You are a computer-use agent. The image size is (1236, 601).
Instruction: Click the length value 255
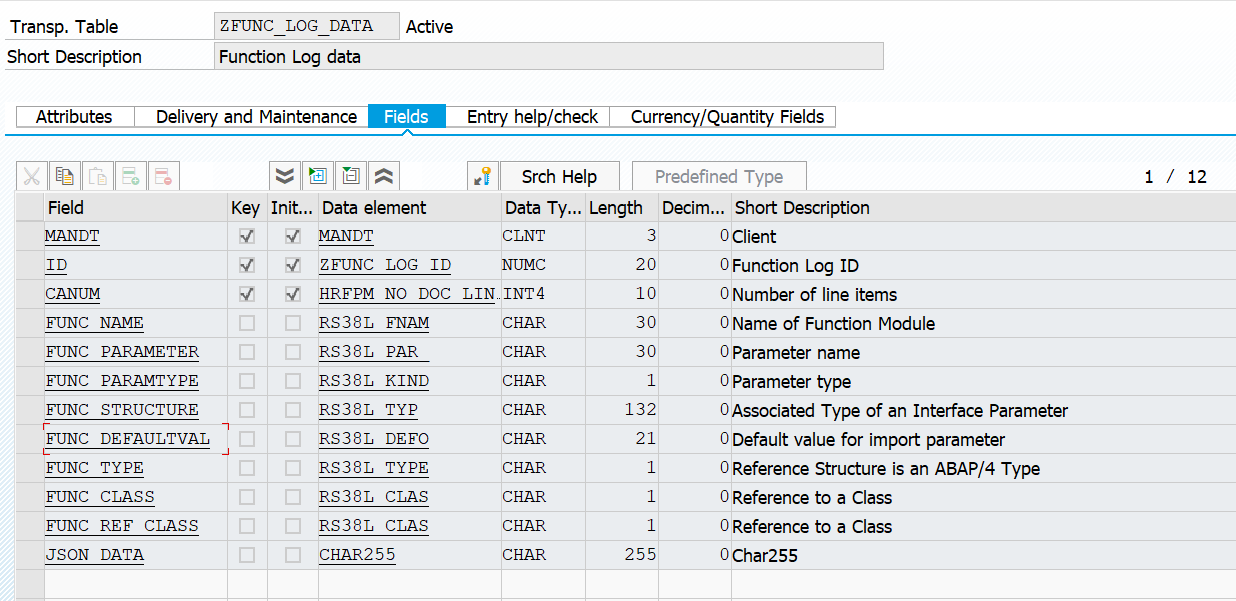(639, 555)
